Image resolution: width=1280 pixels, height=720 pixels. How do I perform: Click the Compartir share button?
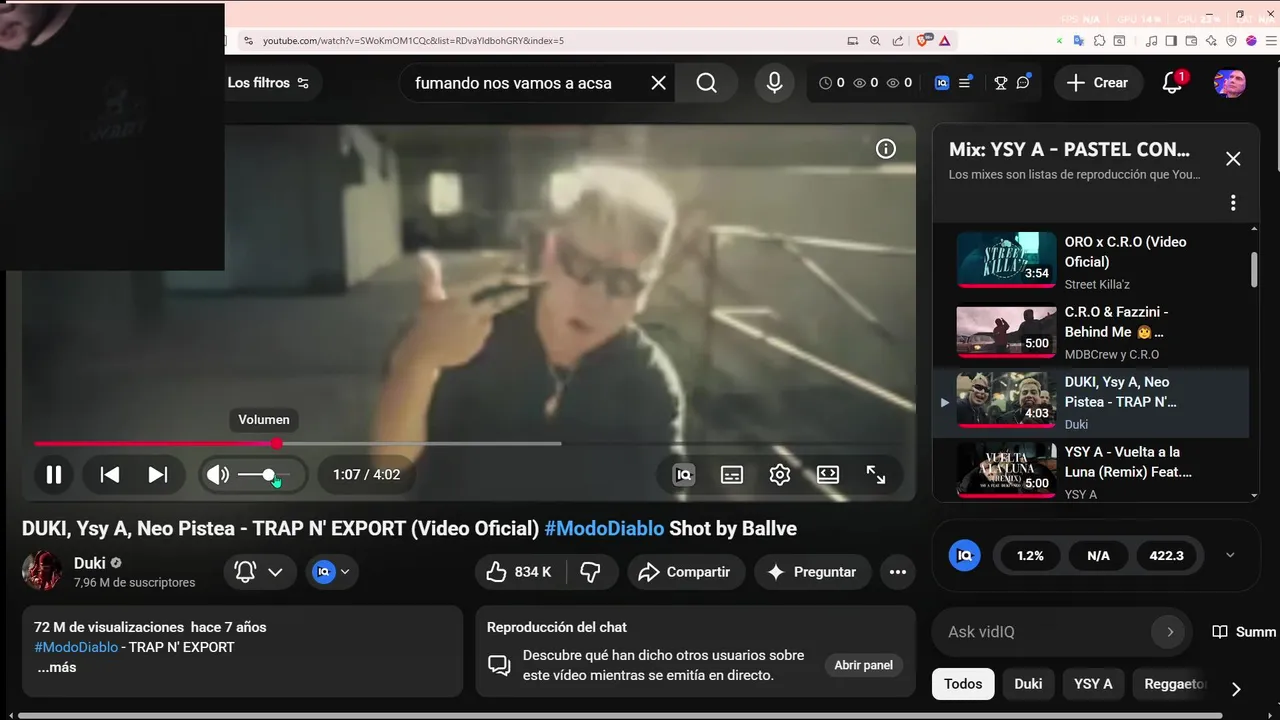click(686, 572)
